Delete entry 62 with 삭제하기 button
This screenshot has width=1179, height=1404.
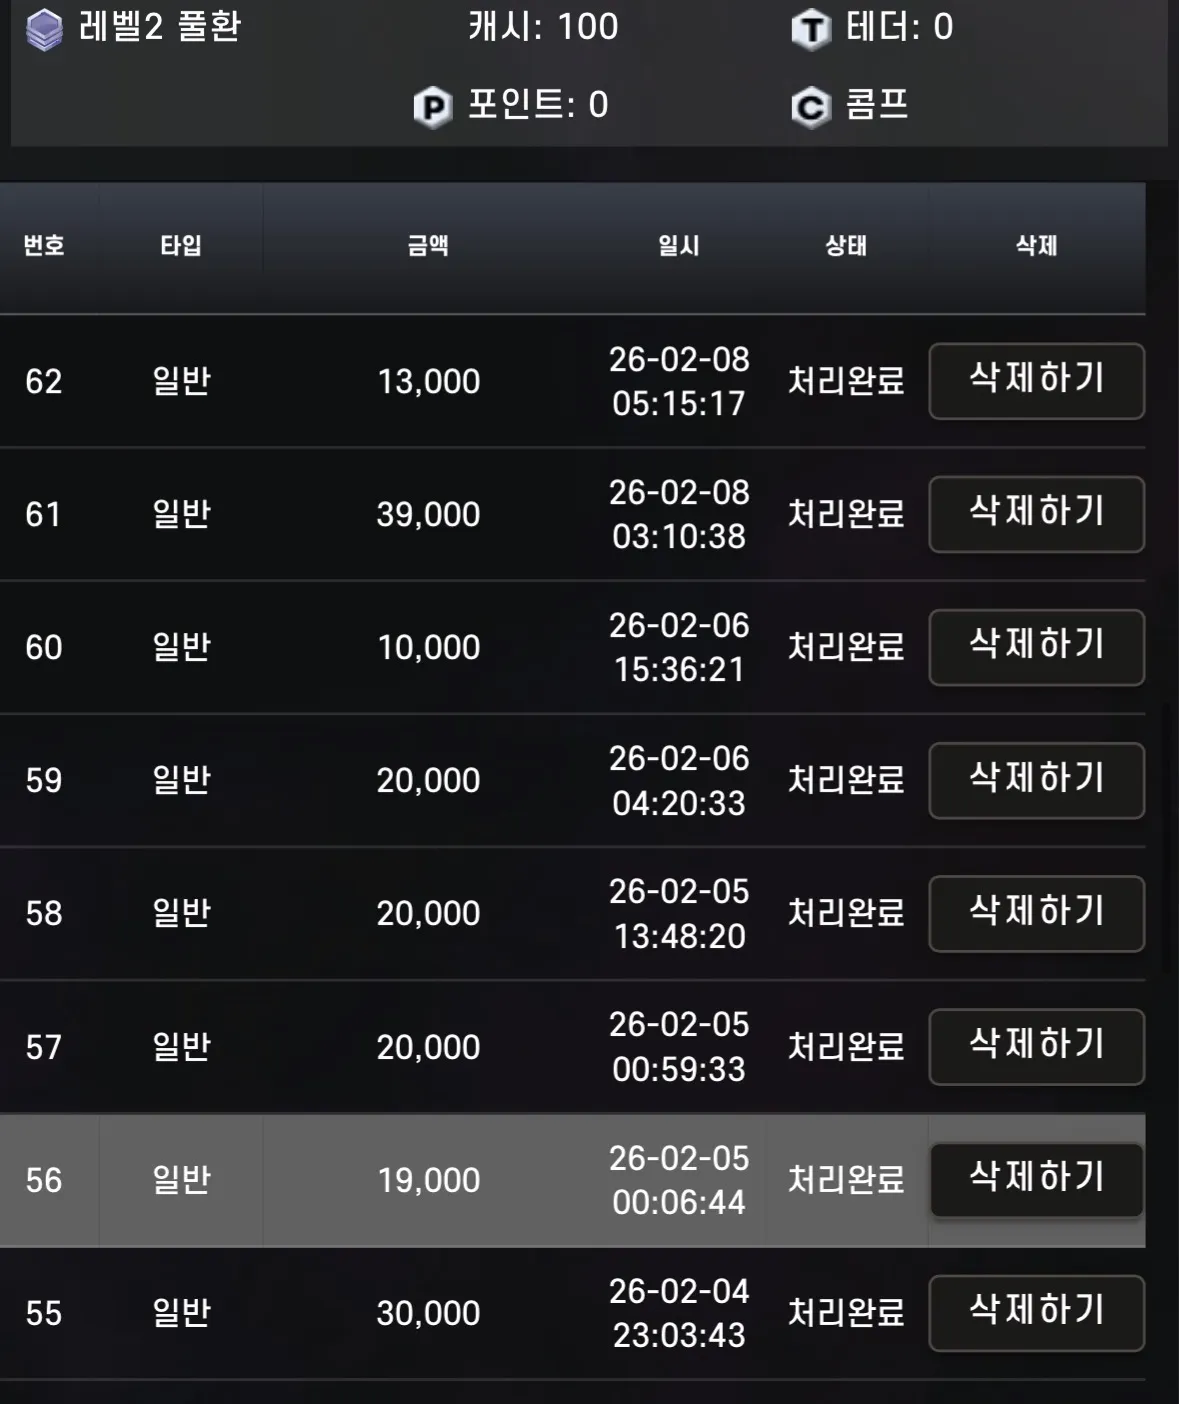pos(1036,381)
